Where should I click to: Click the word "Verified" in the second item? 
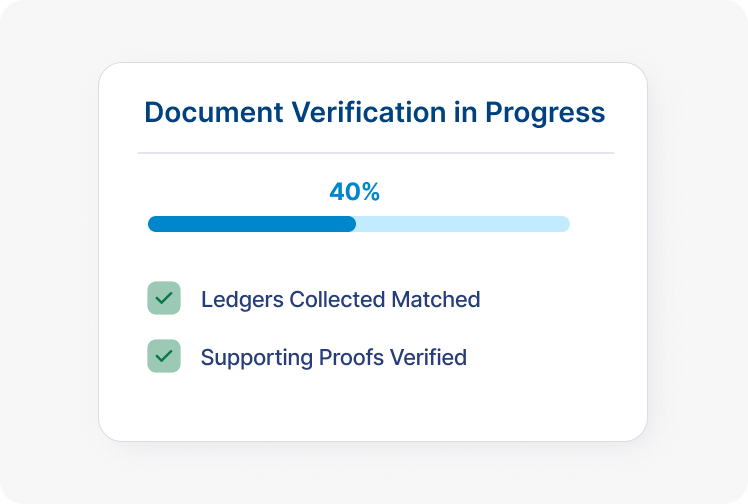pos(429,357)
